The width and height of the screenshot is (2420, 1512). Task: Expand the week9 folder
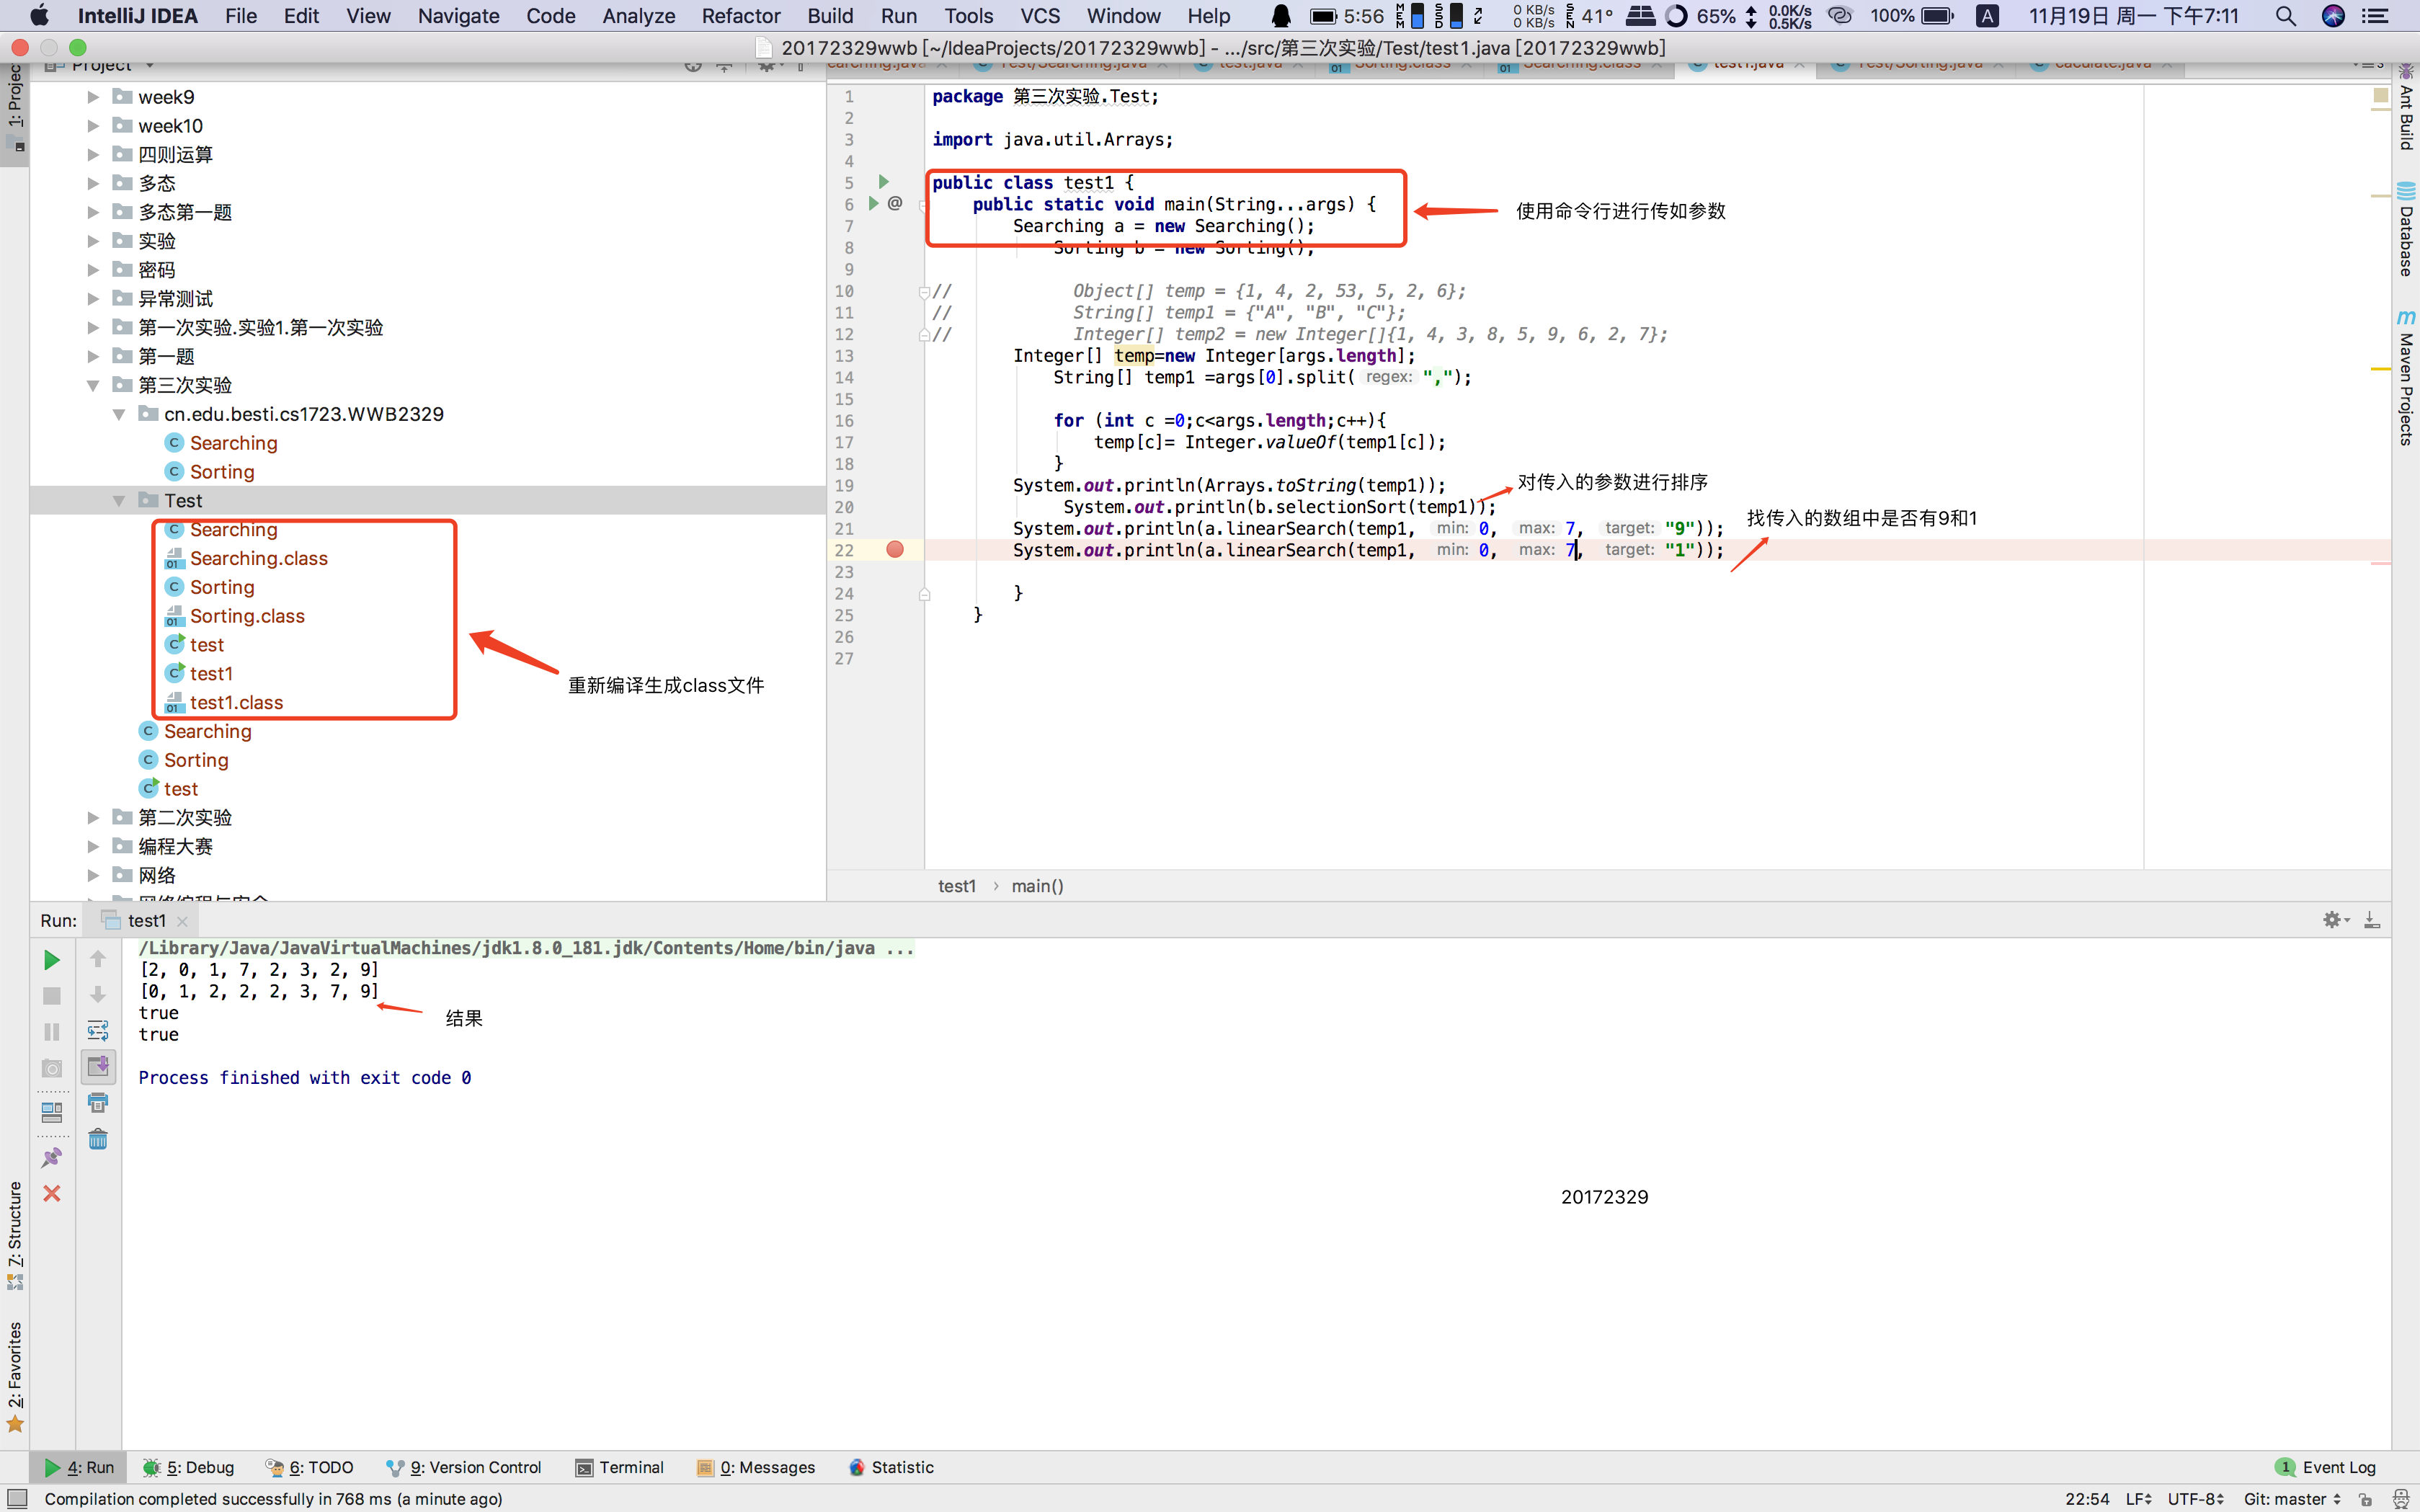coord(93,97)
